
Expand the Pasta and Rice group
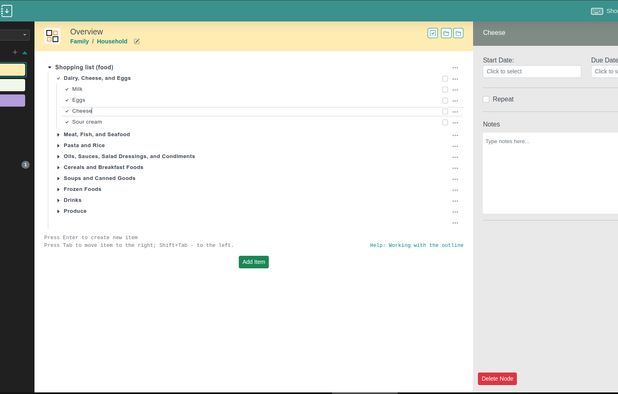[x=58, y=146]
